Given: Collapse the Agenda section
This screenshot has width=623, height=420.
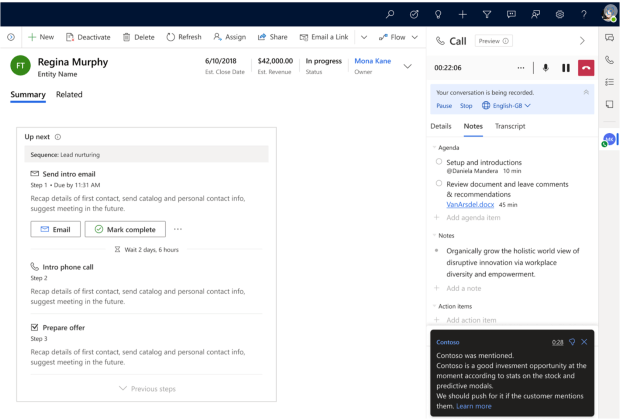Looking at the screenshot, I should click(x=434, y=147).
